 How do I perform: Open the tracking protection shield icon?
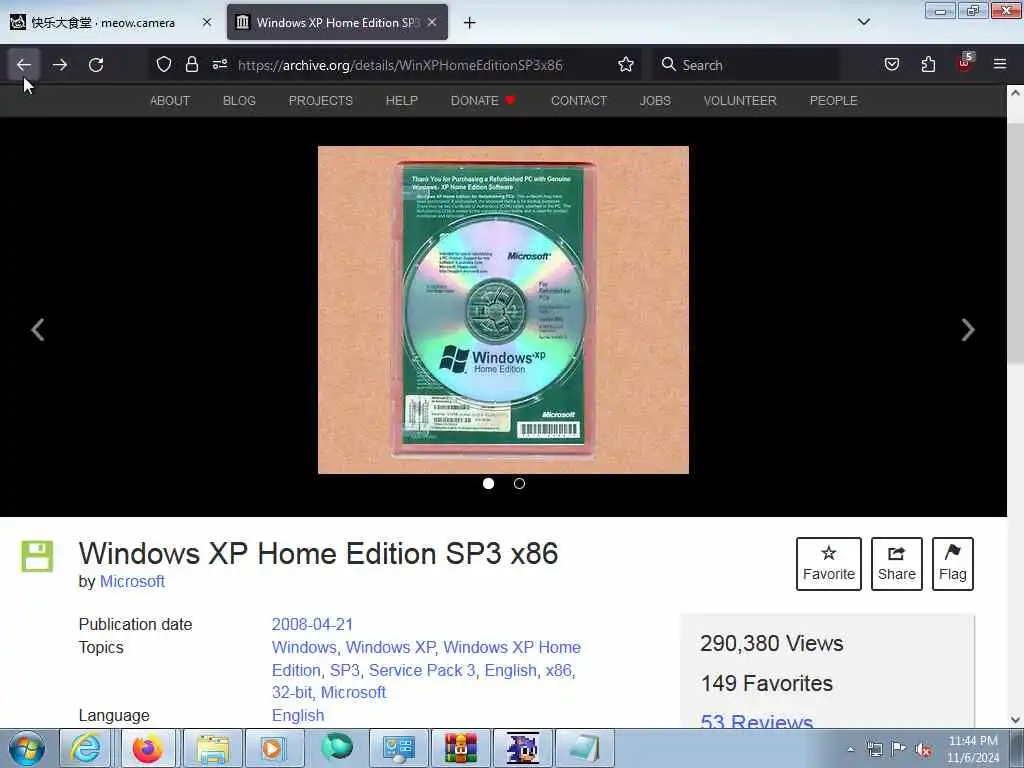pos(164,64)
